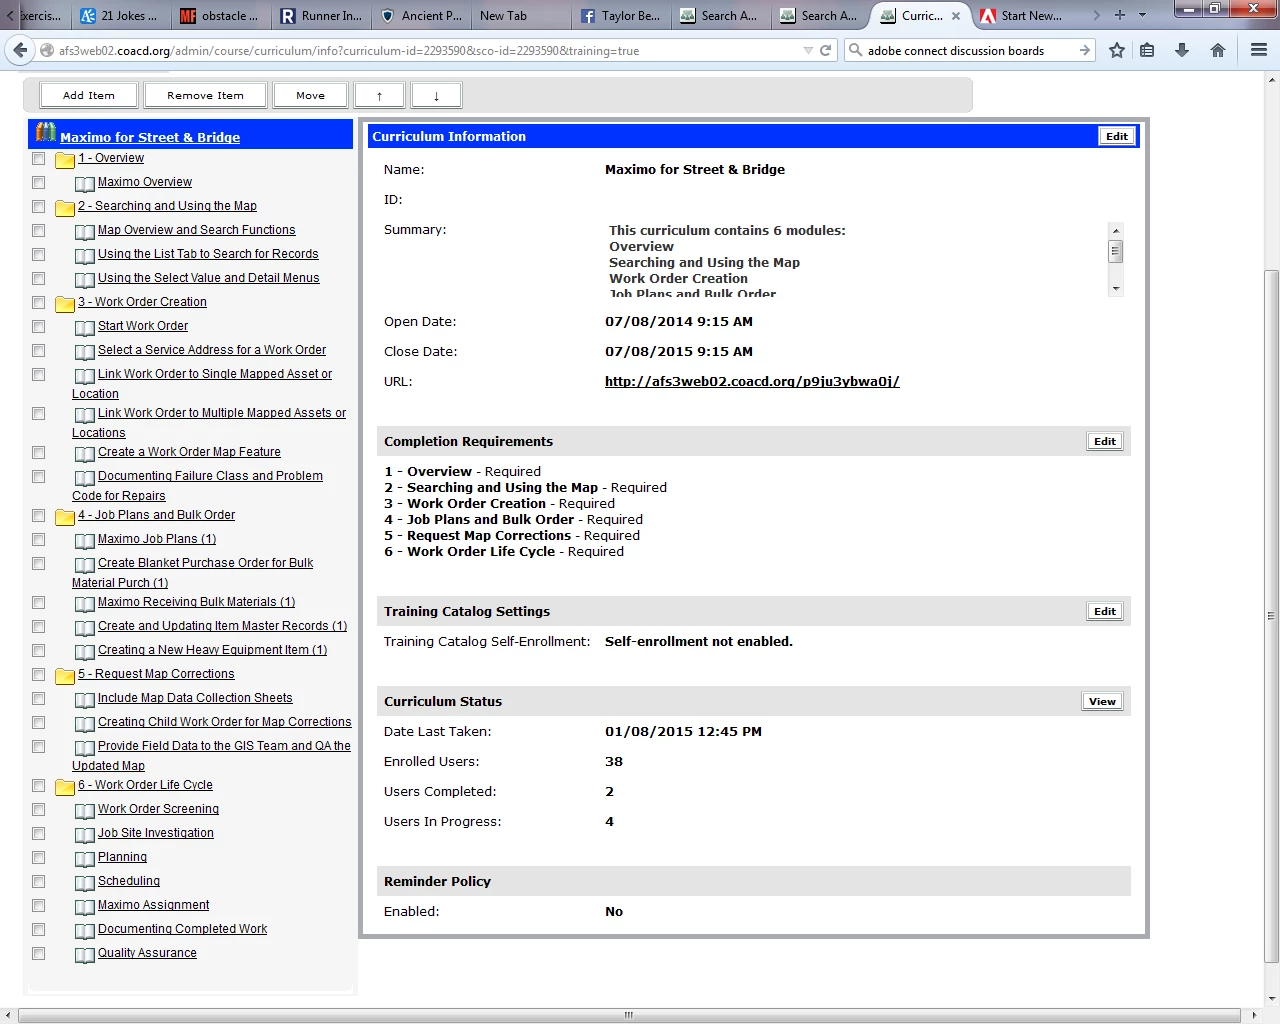Image resolution: width=1280 pixels, height=1024 pixels.
Task: Click the Remove Item button
Action: [205, 95]
